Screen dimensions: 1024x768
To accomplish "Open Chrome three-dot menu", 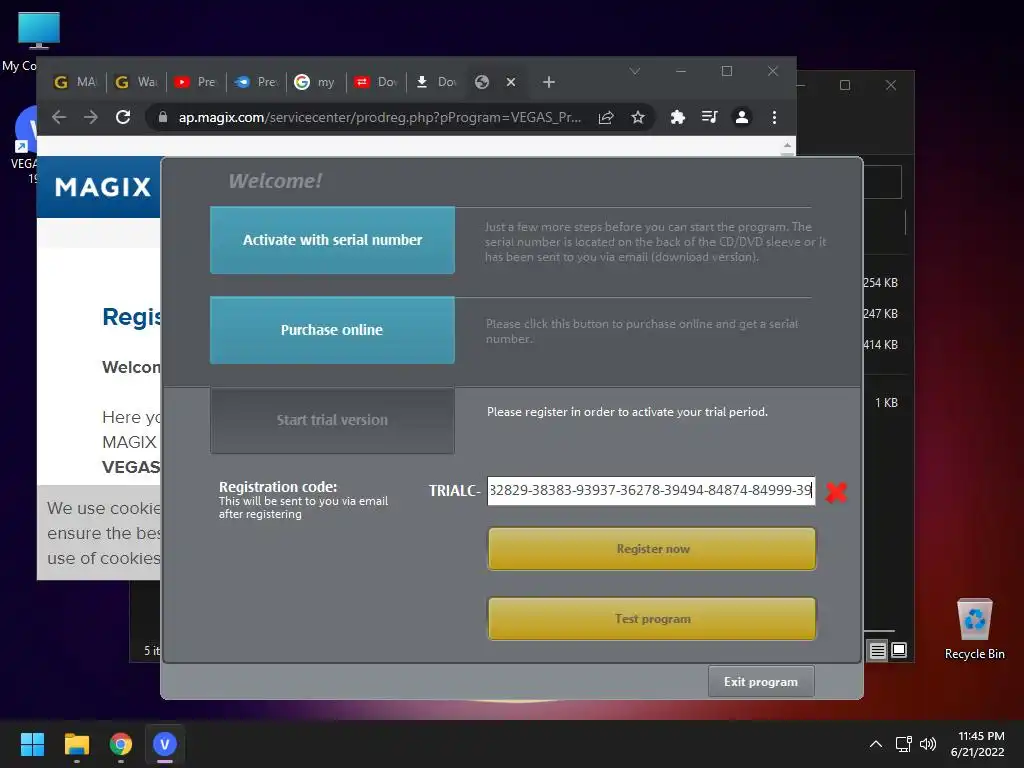I will tap(775, 117).
